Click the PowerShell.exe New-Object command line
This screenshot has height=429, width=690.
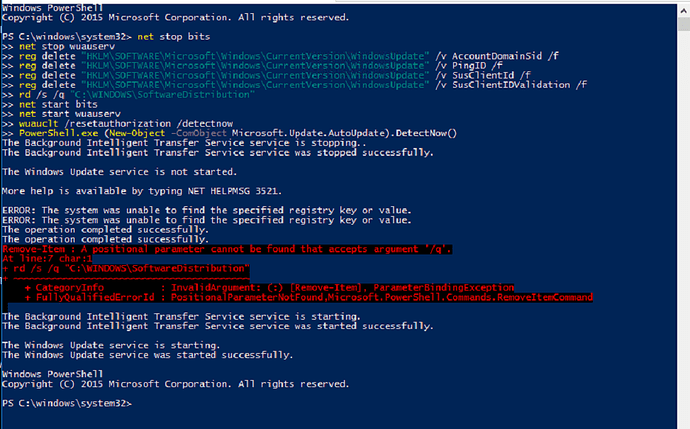pos(229,133)
